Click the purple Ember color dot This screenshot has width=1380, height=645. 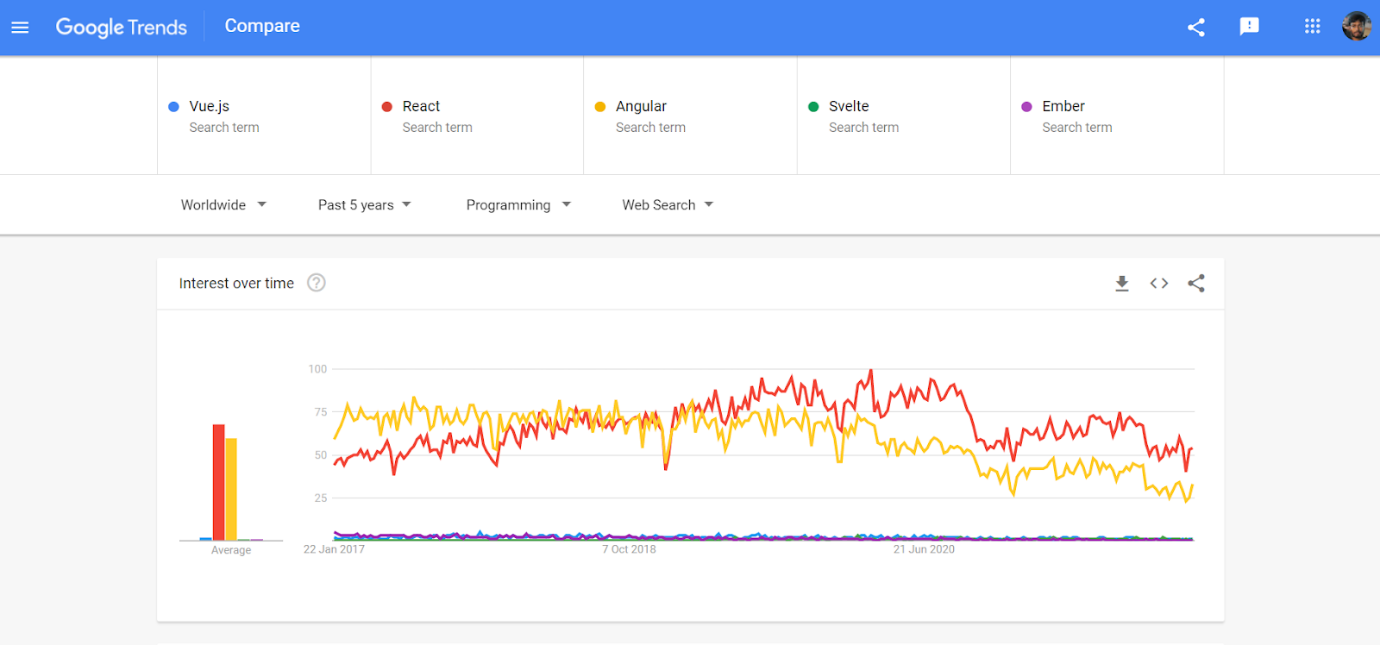pyautogui.click(x=1026, y=107)
